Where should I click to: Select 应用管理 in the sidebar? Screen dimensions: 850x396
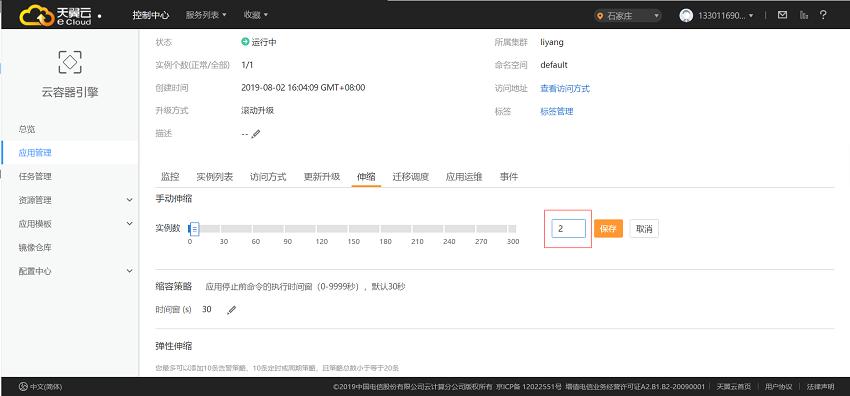(x=70, y=153)
